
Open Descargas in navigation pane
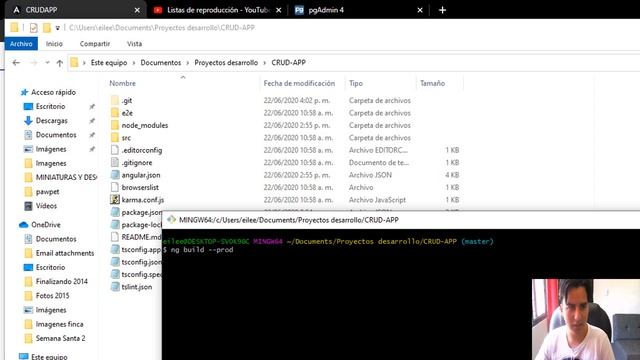51,121
